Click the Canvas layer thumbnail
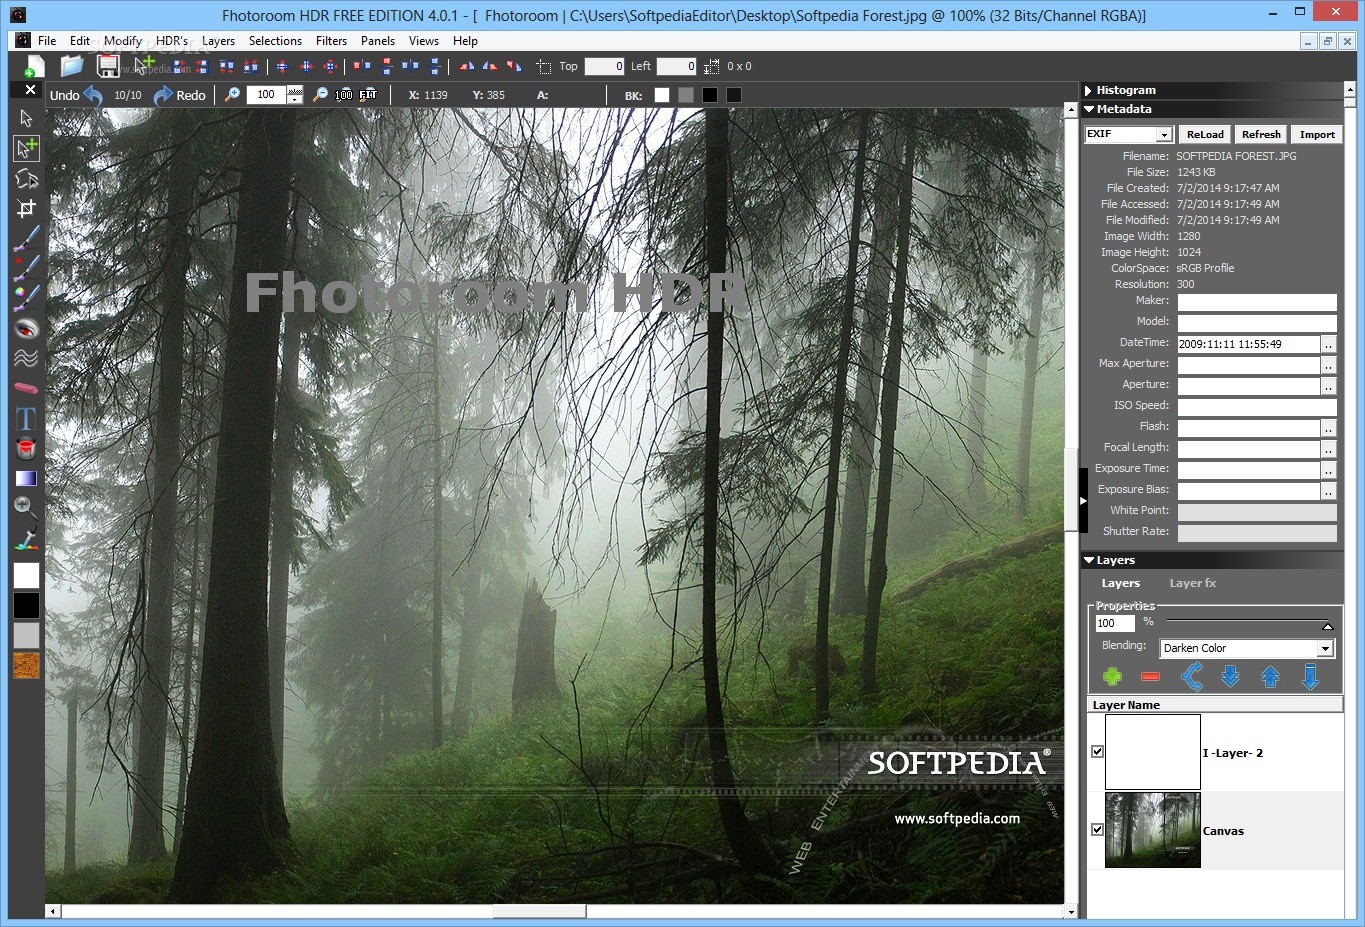 click(x=1153, y=830)
